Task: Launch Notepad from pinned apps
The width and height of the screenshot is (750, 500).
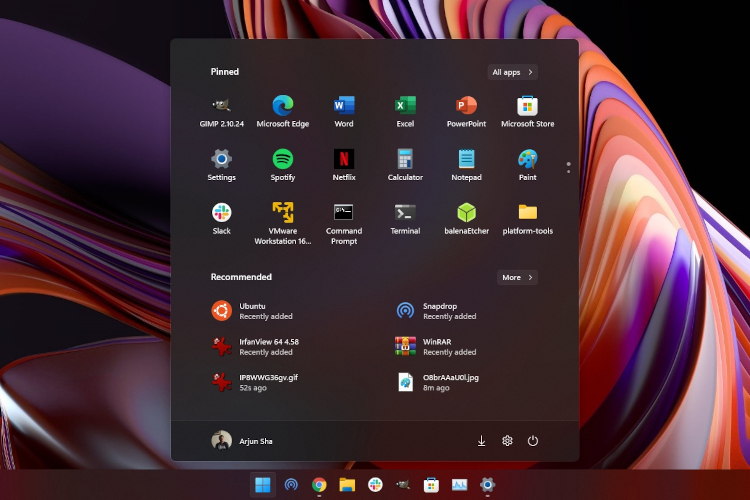Action: pos(466,166)
